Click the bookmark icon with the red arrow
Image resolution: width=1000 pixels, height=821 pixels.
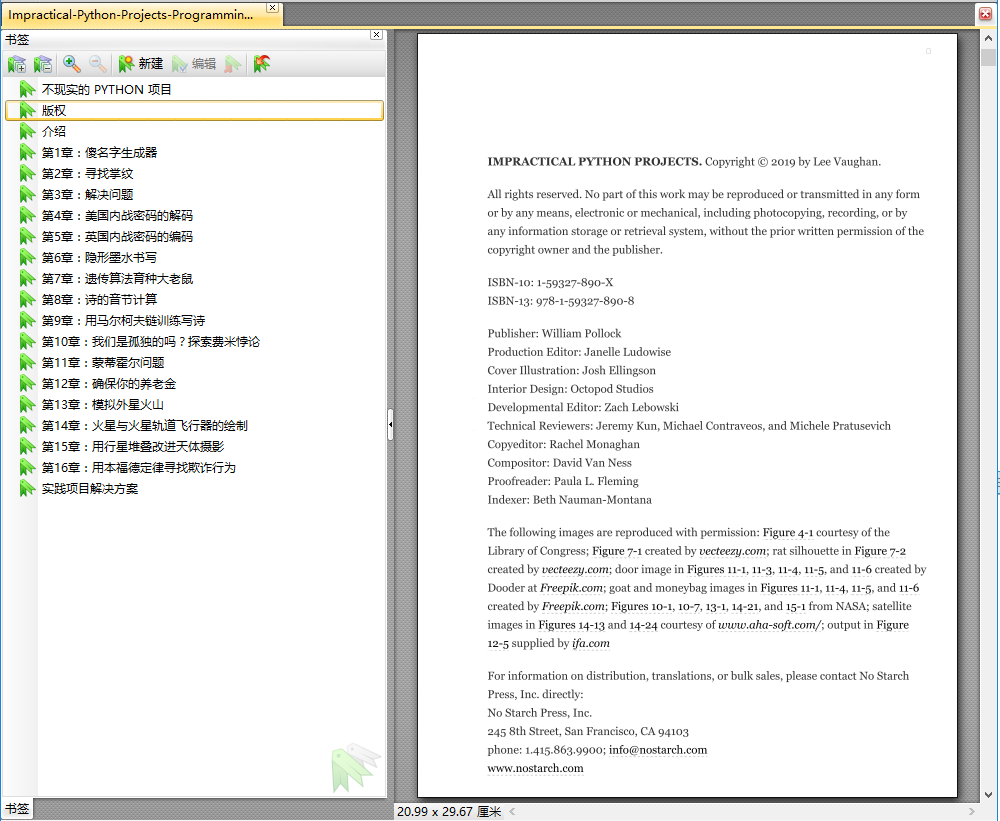tap(261, 64)
